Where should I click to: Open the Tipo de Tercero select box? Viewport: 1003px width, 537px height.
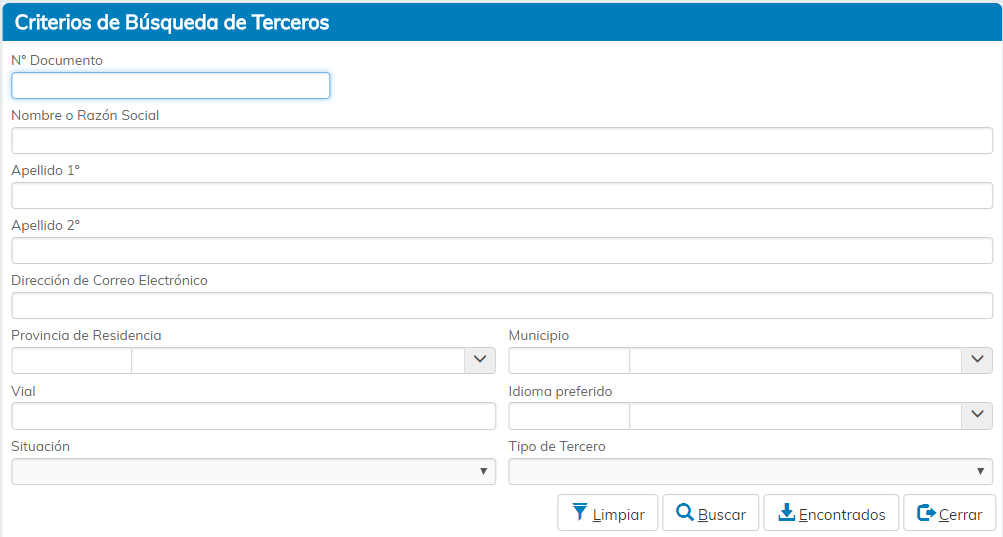[x=750, y=471]
